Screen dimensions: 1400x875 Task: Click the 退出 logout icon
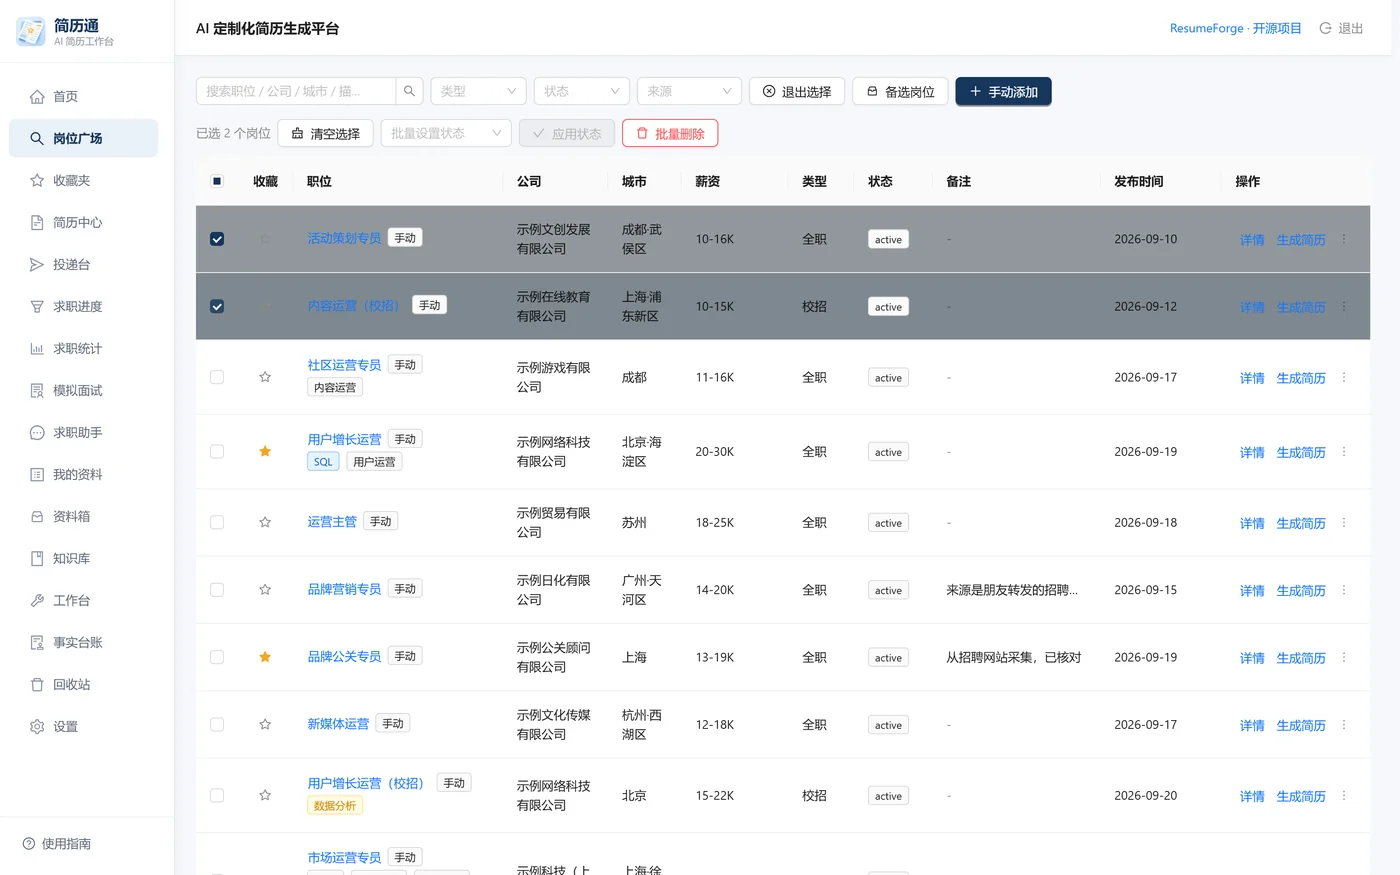click(x=1325, y=28)
